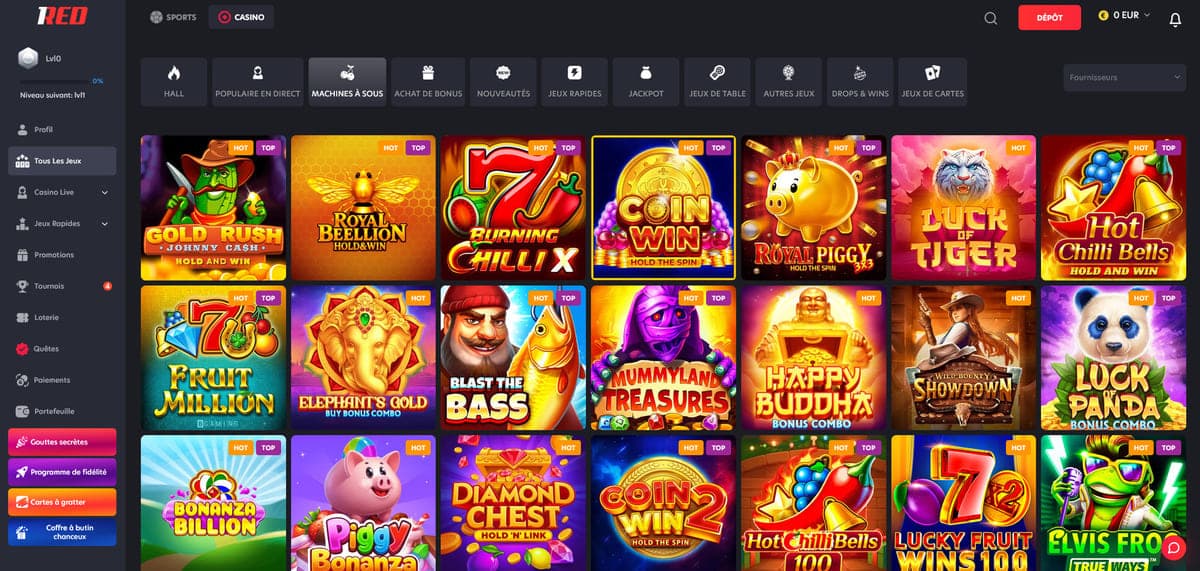The width and height of the screenshot is (1200, 571).
Task: Click the Quêtes badge icon
Action: point(23,349)
